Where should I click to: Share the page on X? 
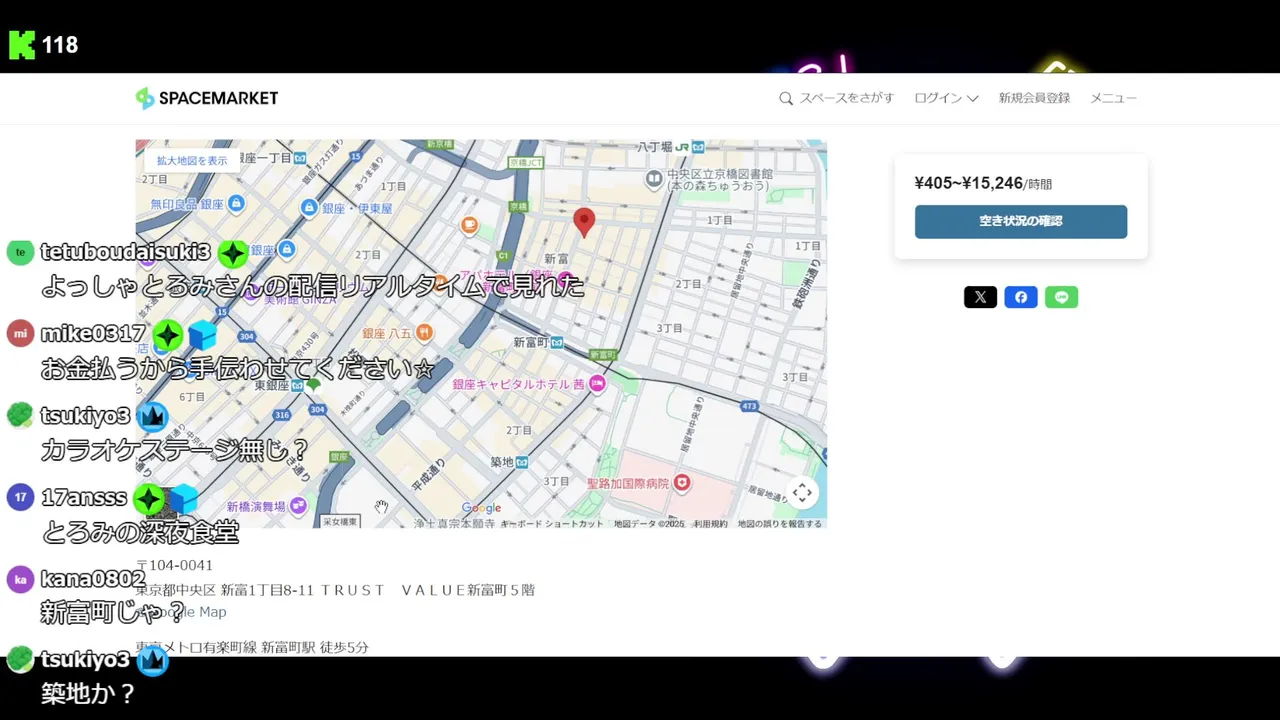click(980, 297)
